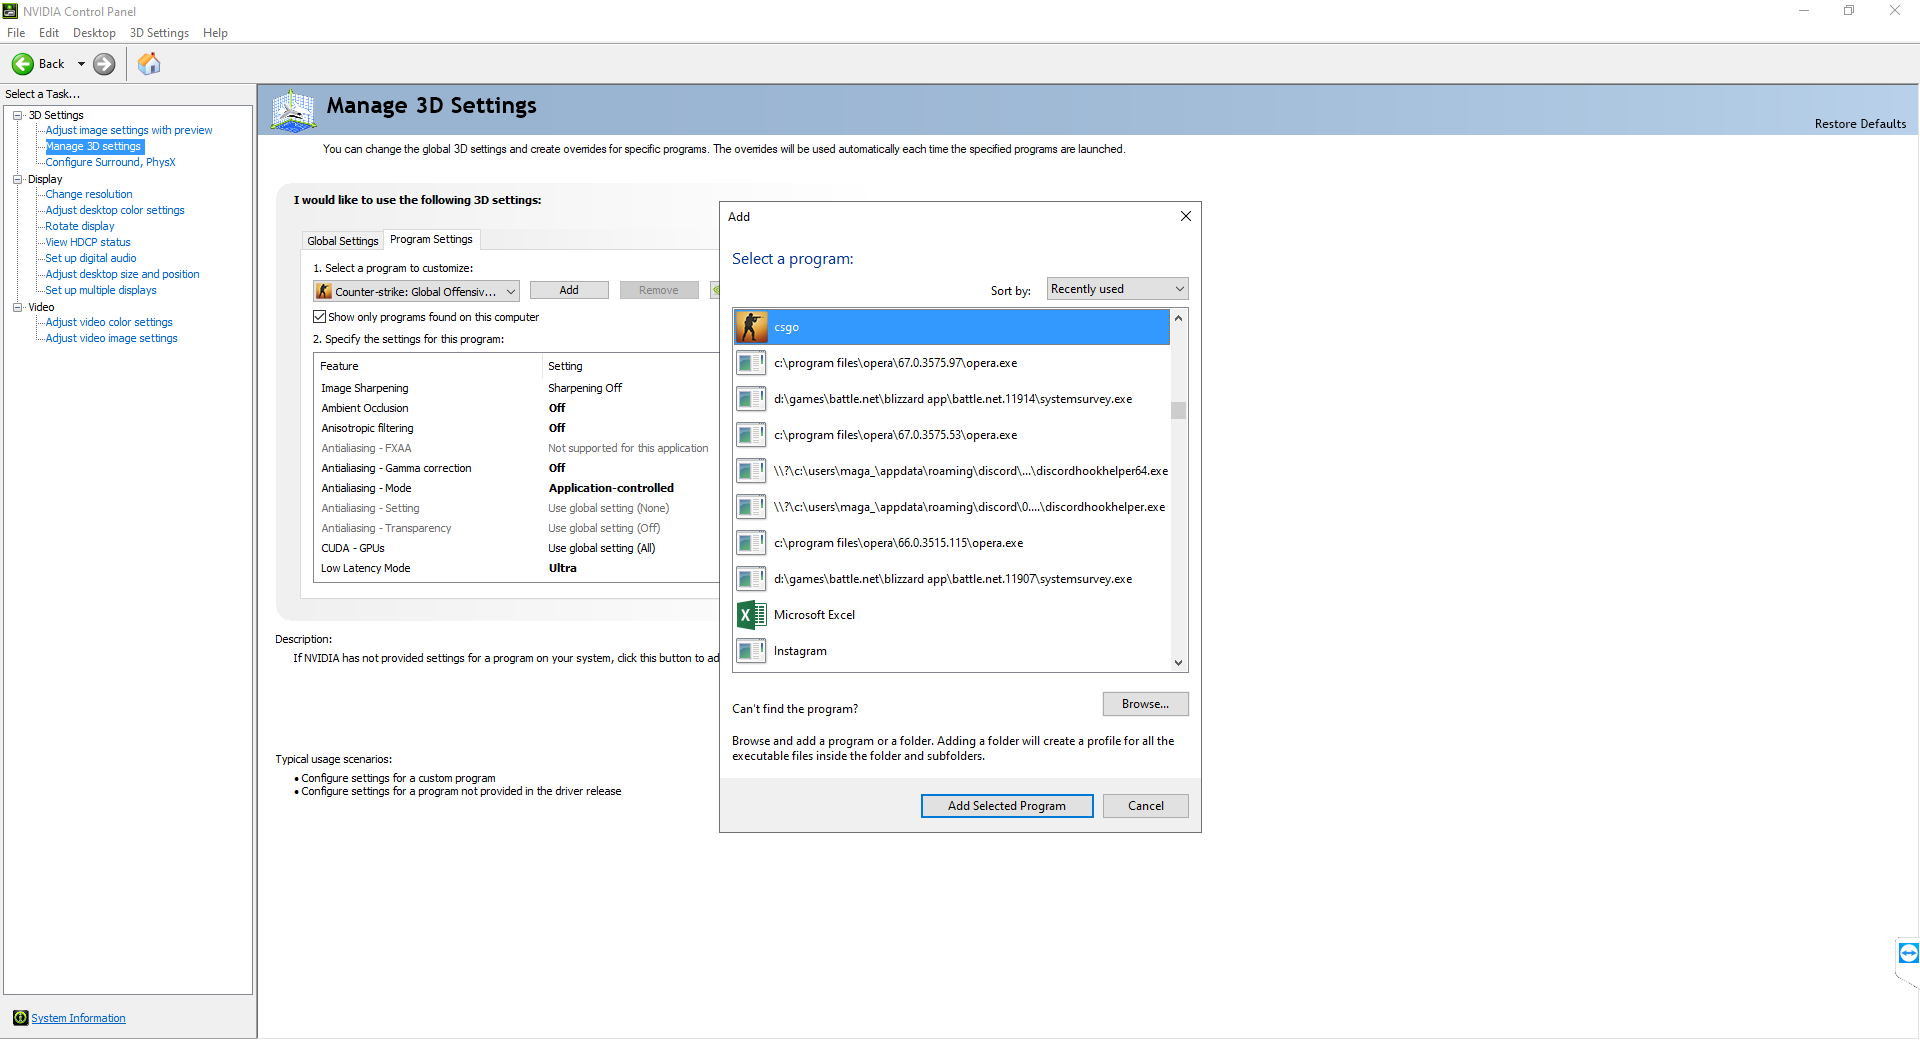
Task: Open Adjust image settings with preview
Action: coord(129,130)
